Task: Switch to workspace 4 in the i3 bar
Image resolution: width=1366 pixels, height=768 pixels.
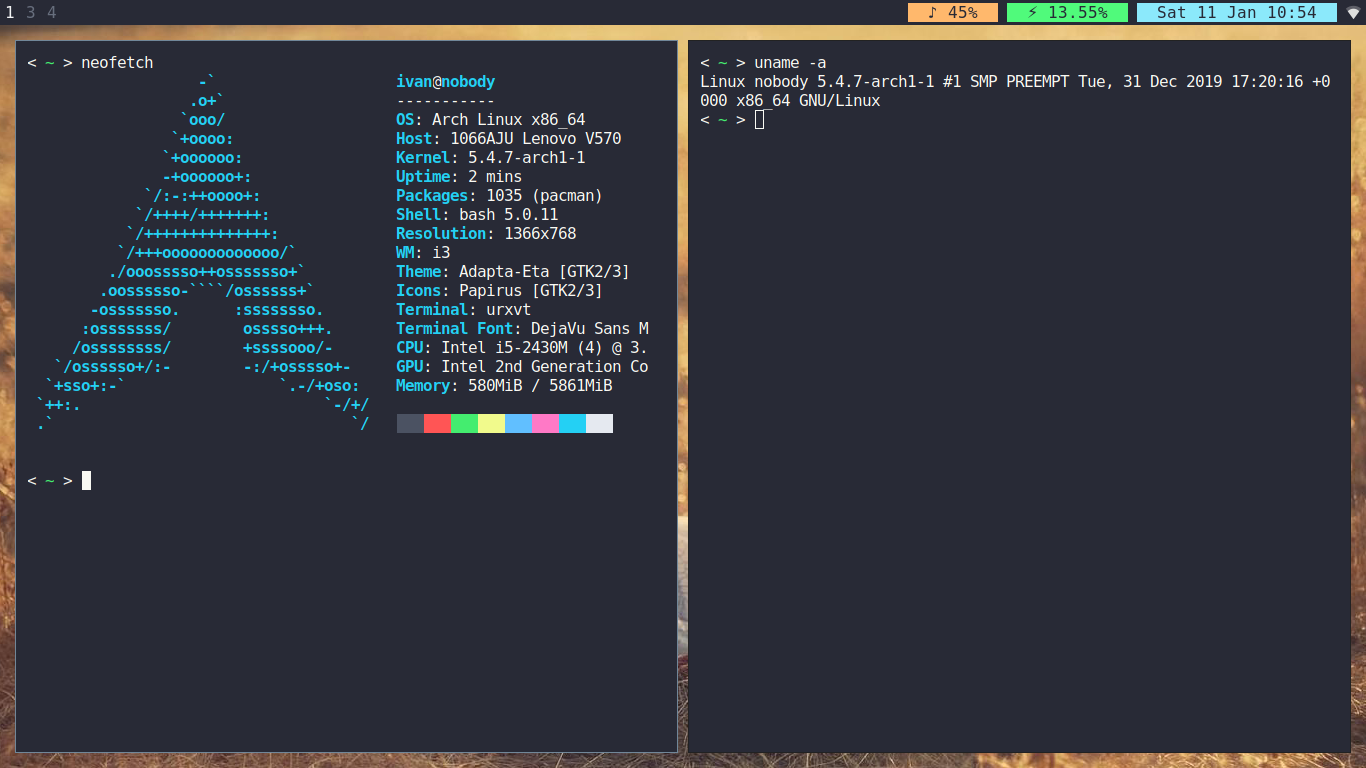Action: (x=51, y=12)
